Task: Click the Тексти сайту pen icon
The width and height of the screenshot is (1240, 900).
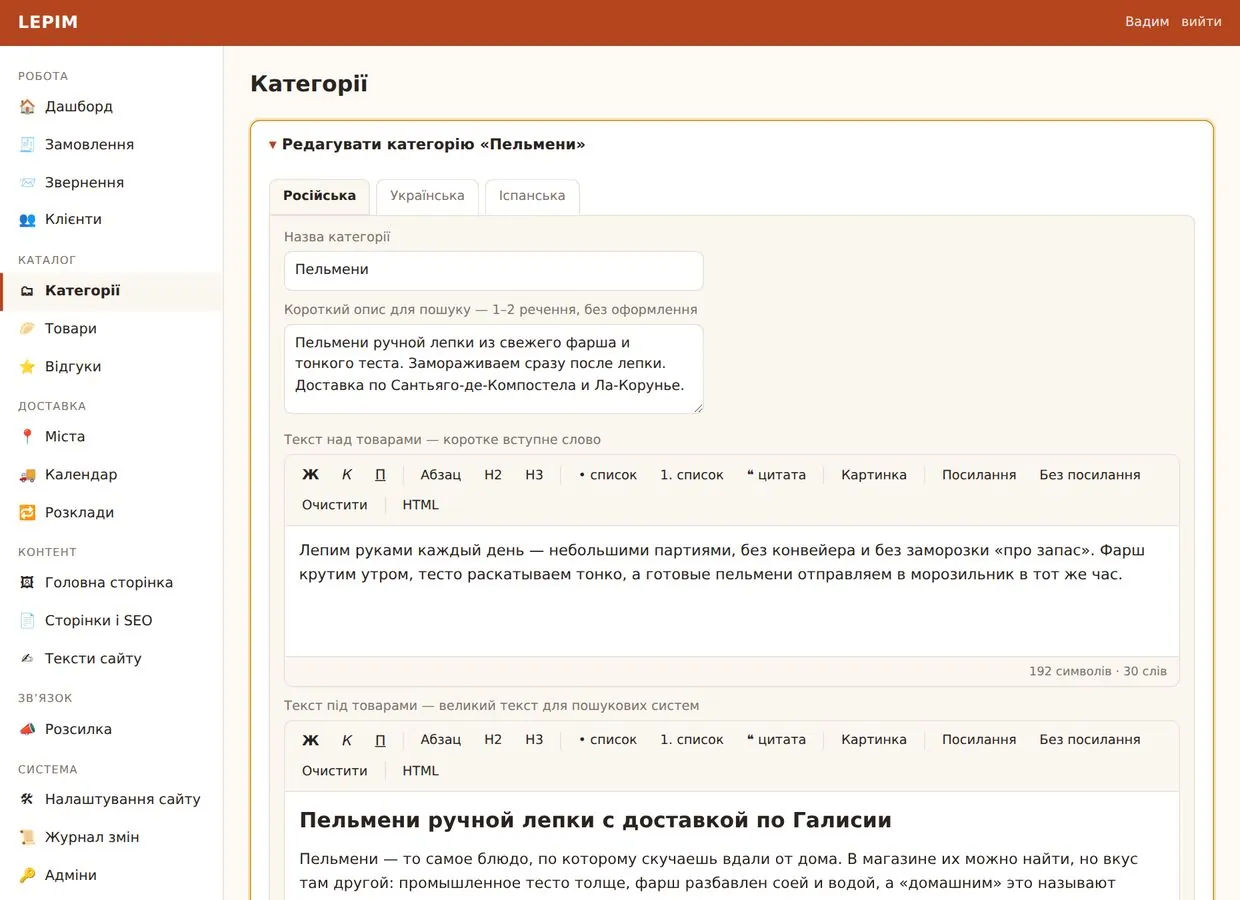Action: (x=27, y=658)
